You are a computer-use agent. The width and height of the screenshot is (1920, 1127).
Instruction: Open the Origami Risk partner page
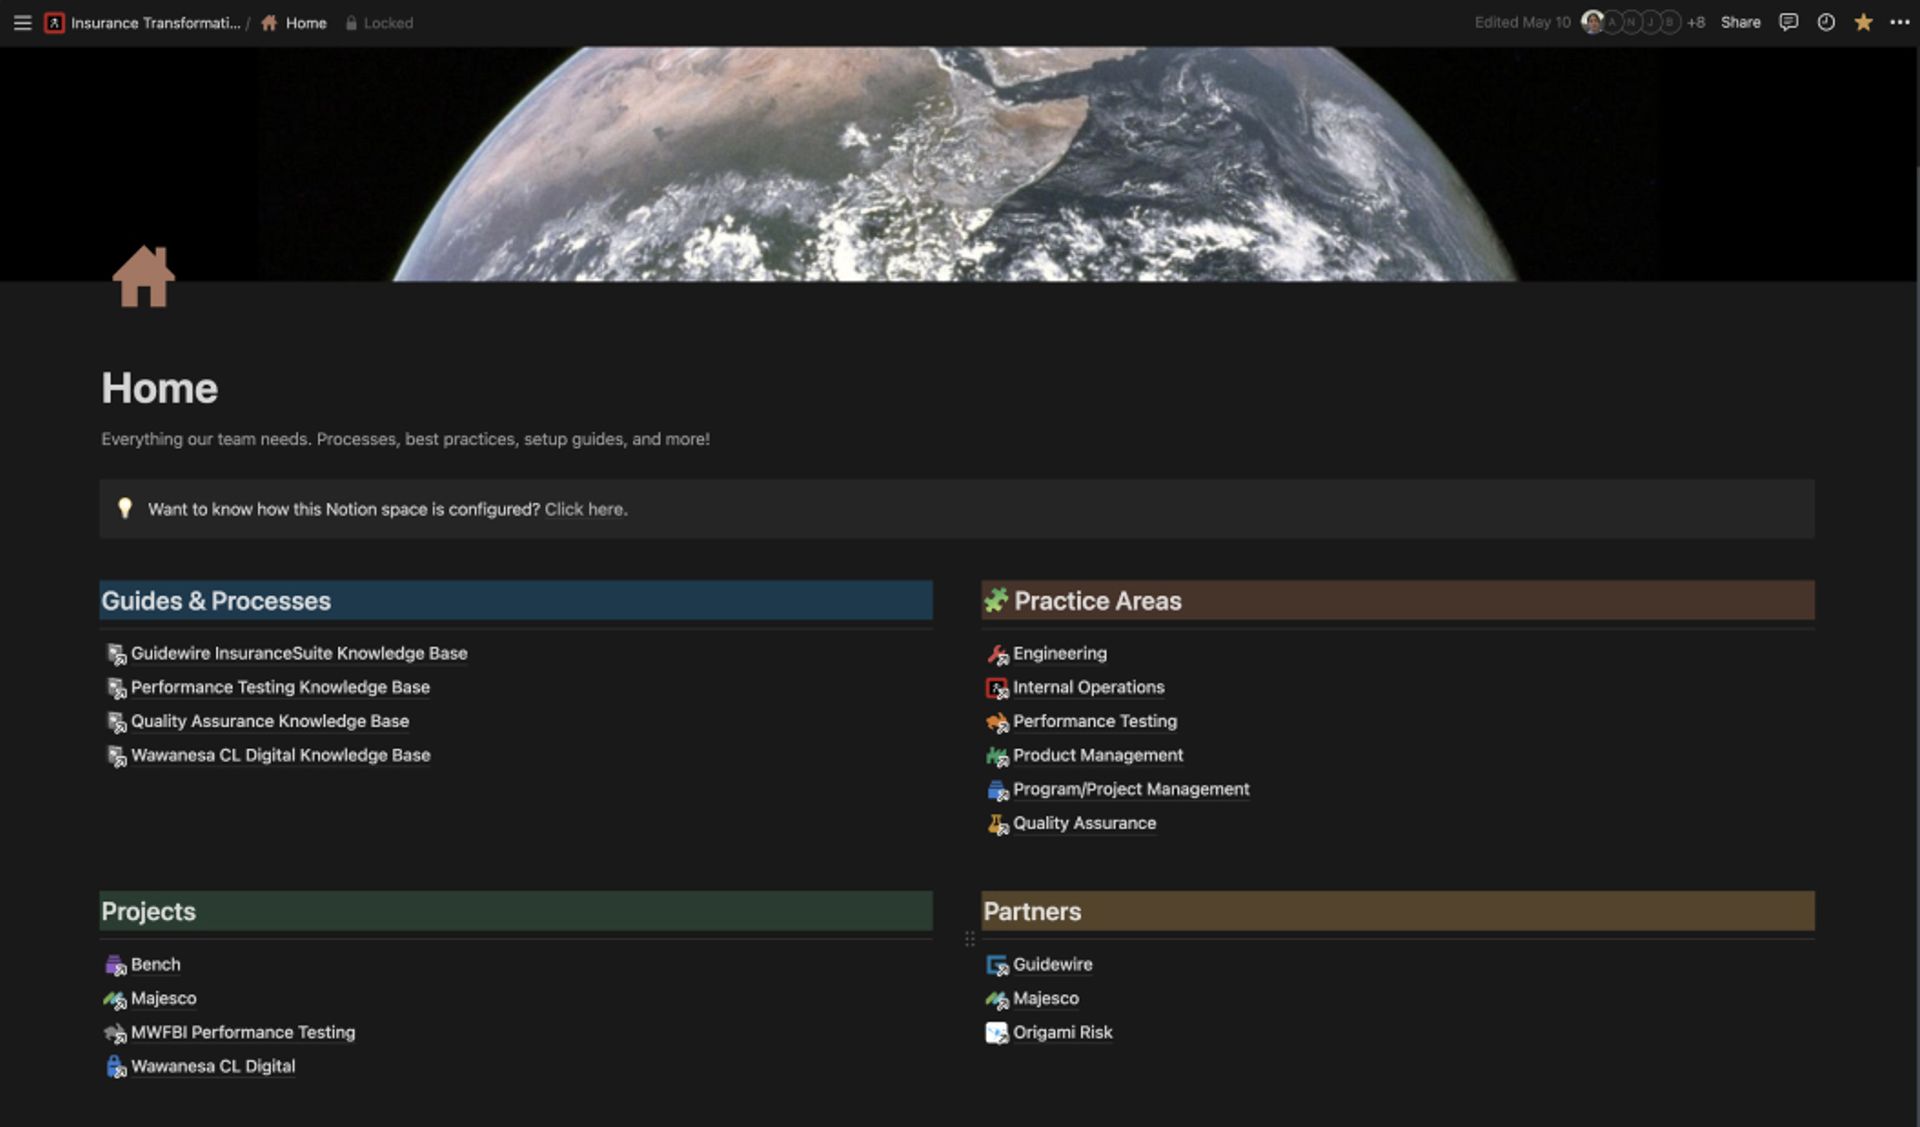click(1063, 1032)
